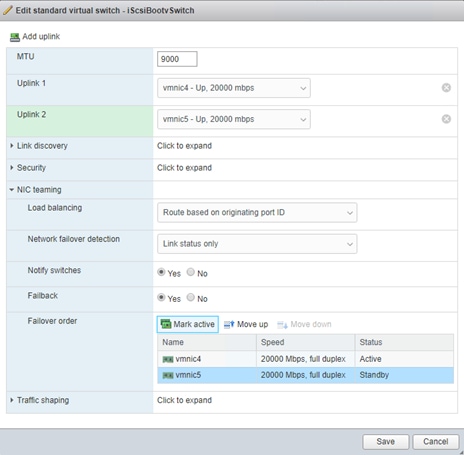Click 'Click to expand' beside Security
The height and width of the screenshot is (455, 464).
pyautogui.click(x=184, y=168)
